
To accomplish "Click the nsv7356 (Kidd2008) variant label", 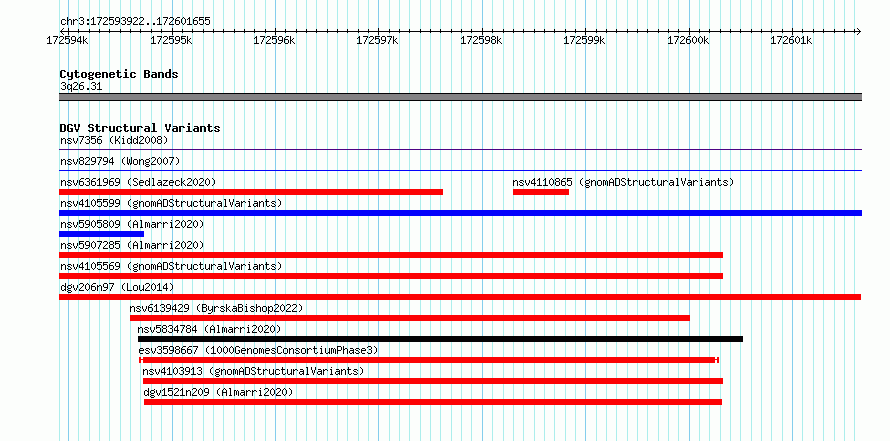I will point(114,140).
